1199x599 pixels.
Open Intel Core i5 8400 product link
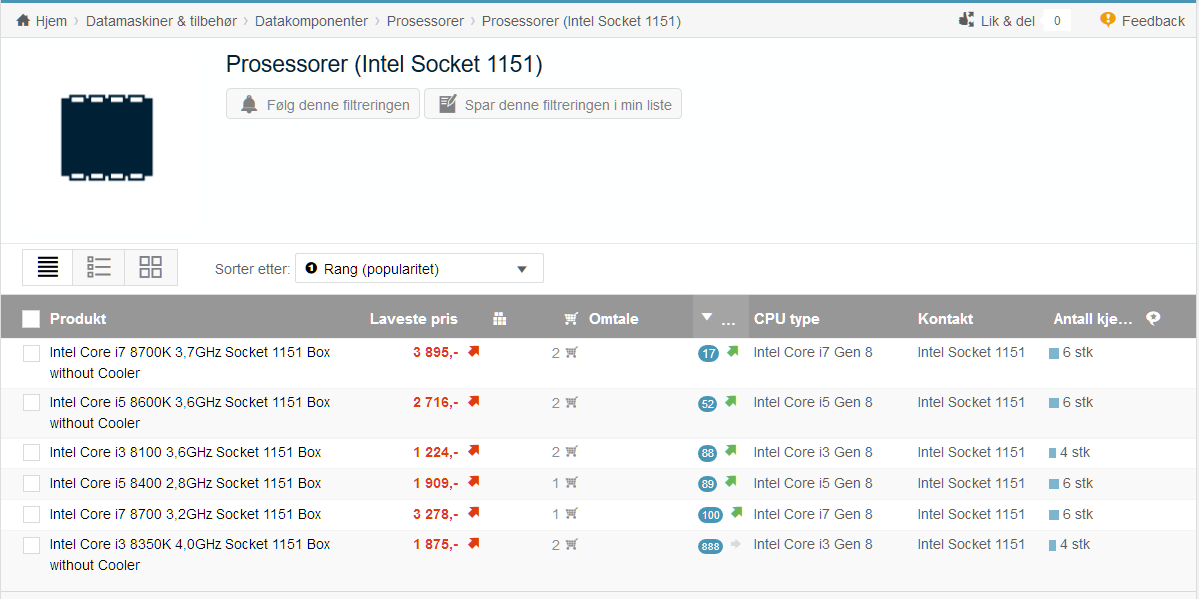point(185,483)
